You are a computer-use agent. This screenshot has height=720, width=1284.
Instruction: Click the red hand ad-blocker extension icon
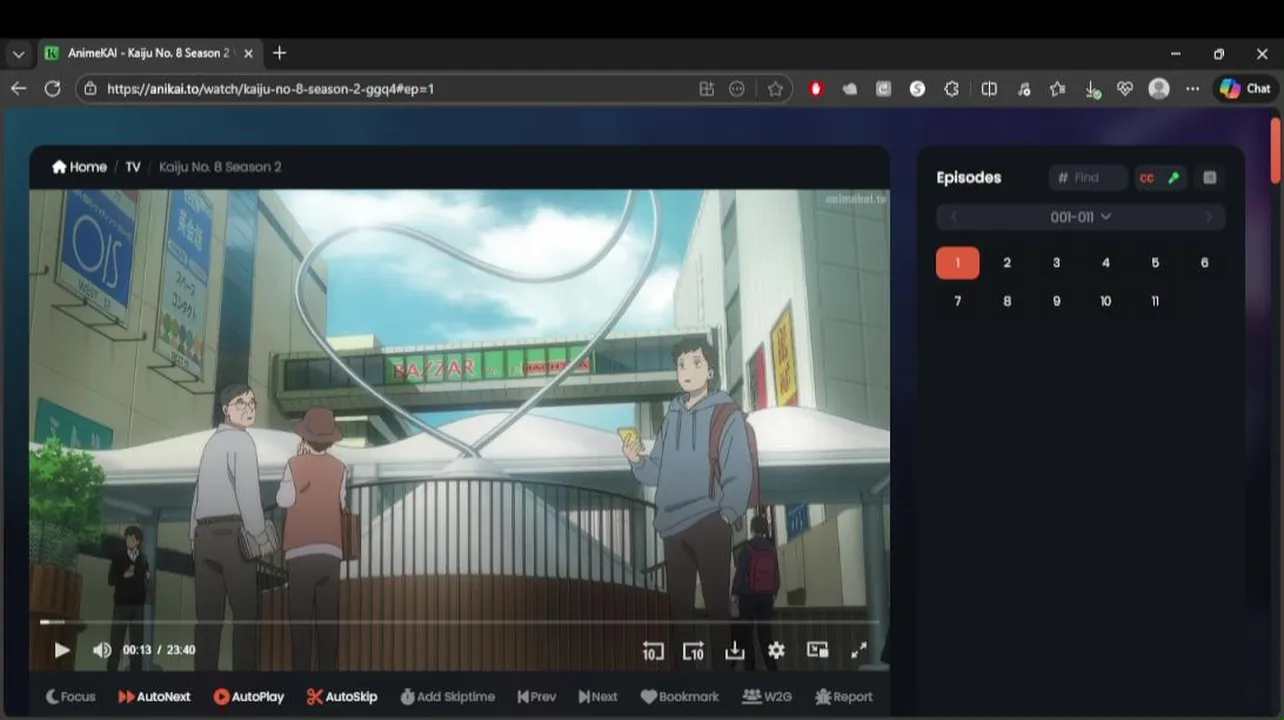pyautogui.click(x=817, y=89)
